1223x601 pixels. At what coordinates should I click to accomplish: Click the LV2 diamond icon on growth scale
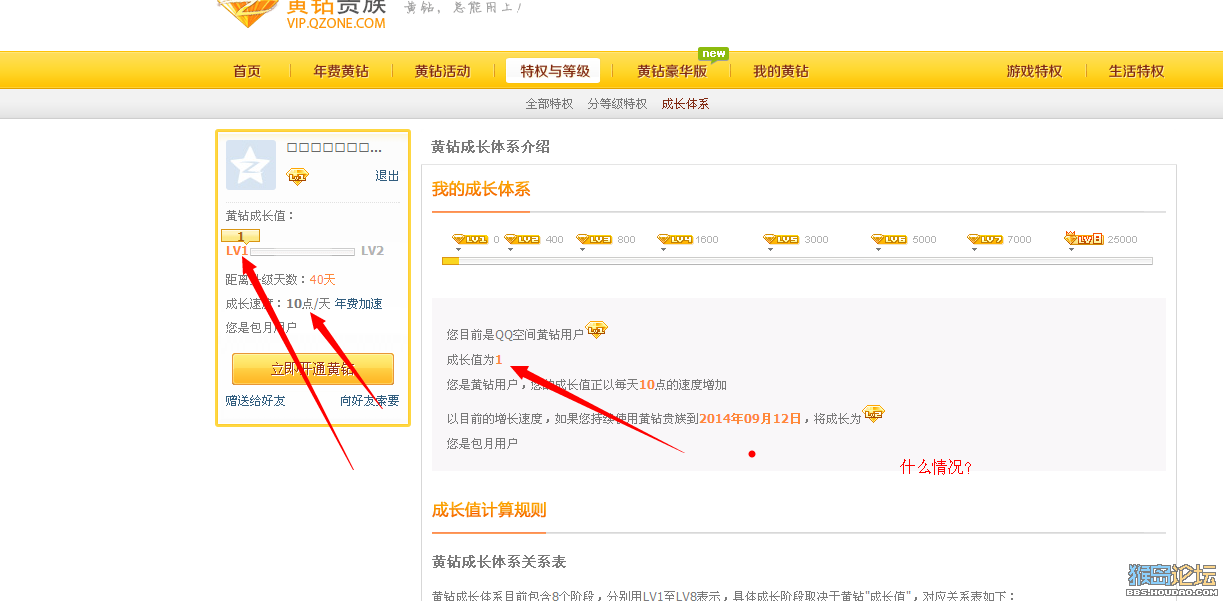click(x=521, y=240)
